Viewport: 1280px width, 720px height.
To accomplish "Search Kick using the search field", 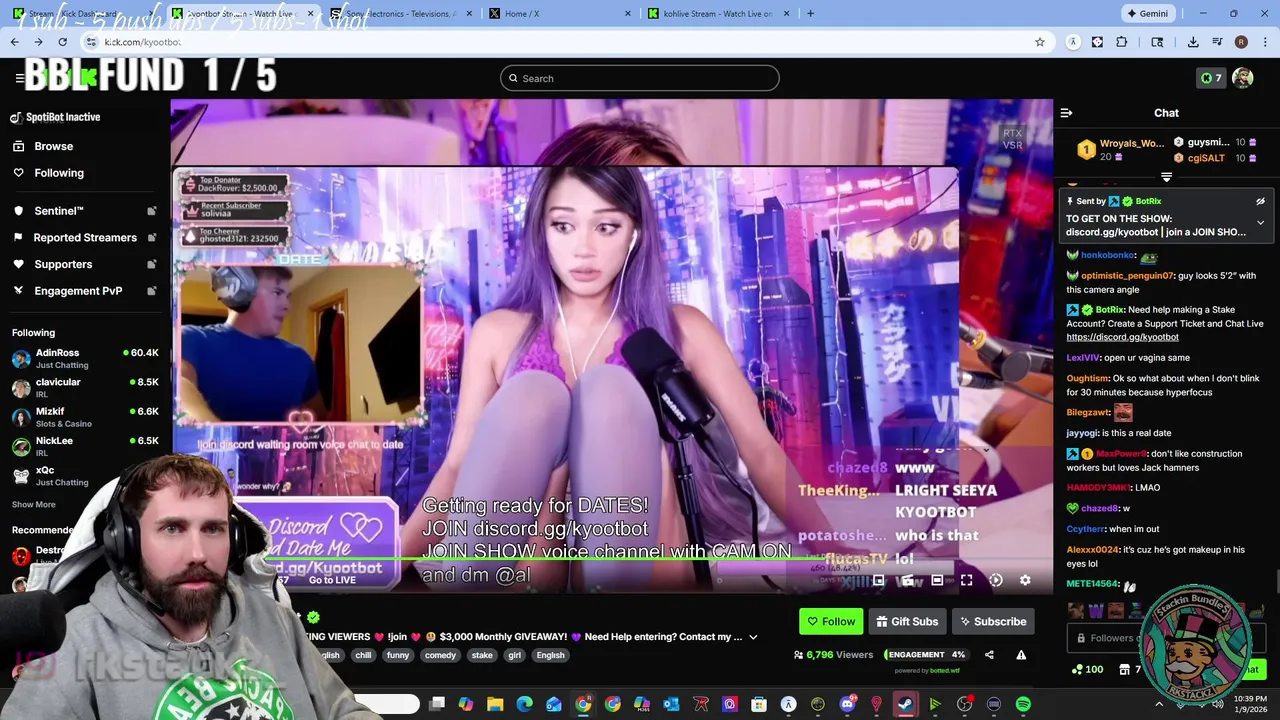I will [640, 78].
